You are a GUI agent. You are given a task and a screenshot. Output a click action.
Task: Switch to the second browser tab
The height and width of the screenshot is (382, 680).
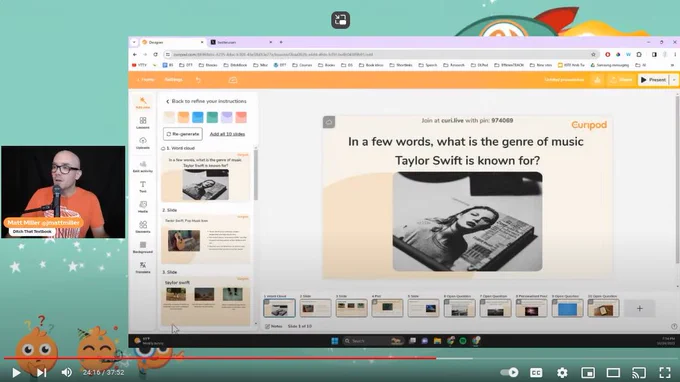(x=241, y=42)
